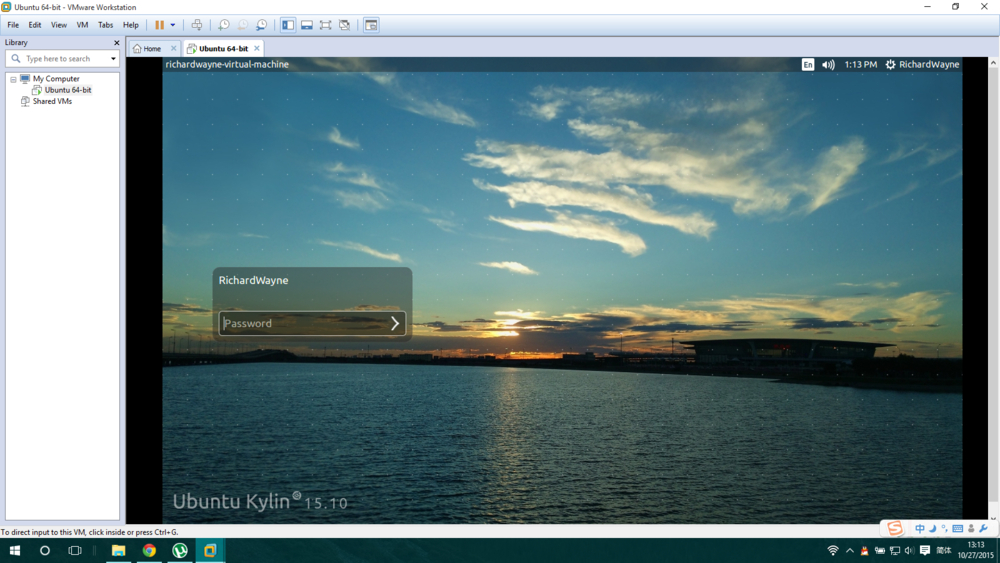The width and height of the screenshot is (1000, 563).
Task: Close the Home tab
Action: tap(173, 48)
